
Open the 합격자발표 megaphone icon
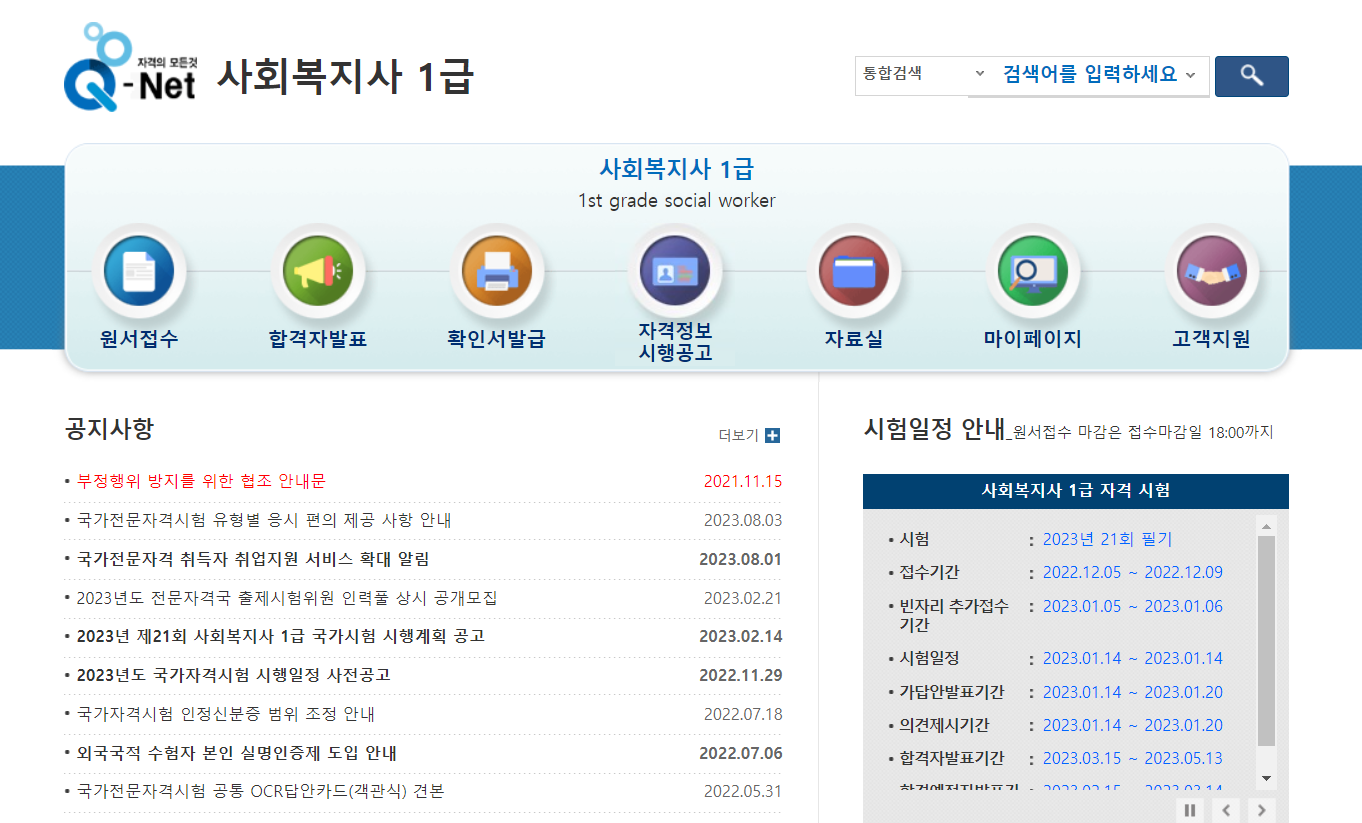pyautogui.click(x=318, y=271)
